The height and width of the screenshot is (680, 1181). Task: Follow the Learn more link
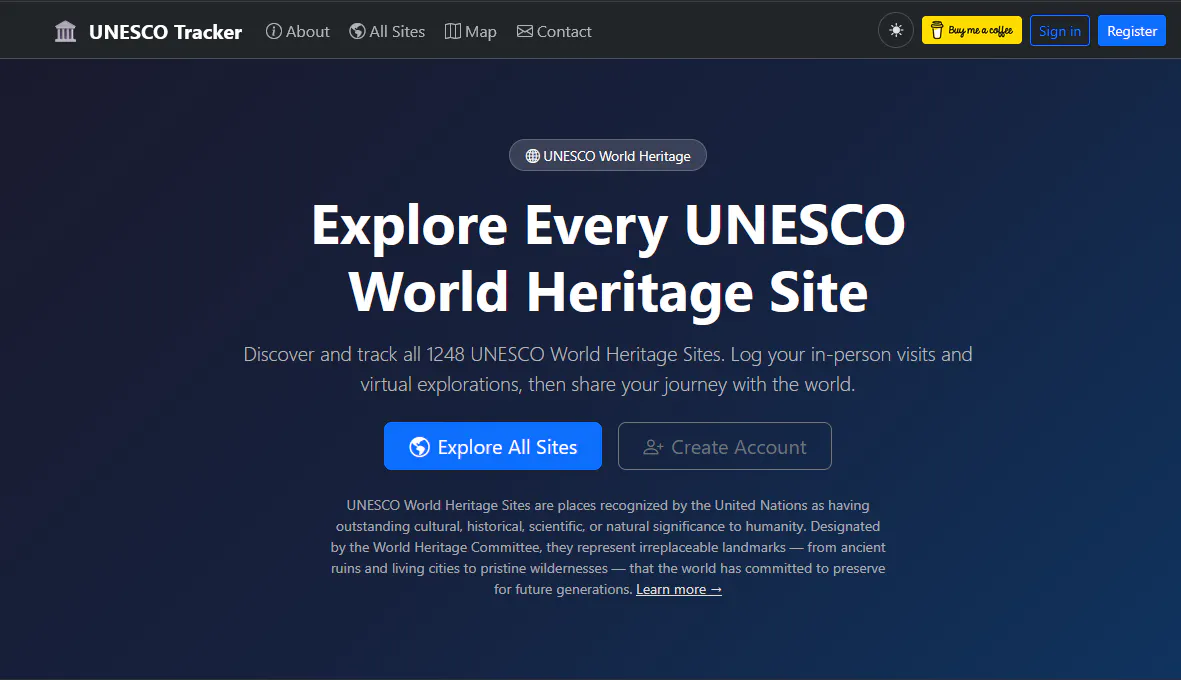tap(679, 590)
